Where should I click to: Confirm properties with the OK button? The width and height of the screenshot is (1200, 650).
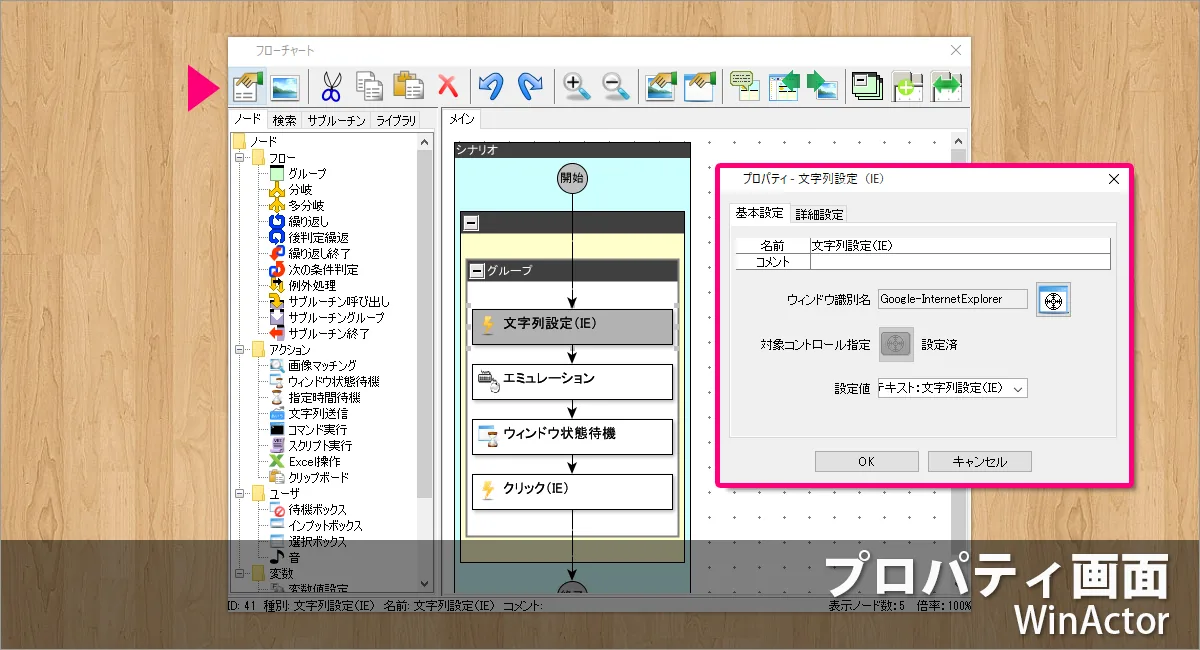[x=866, y=462]
